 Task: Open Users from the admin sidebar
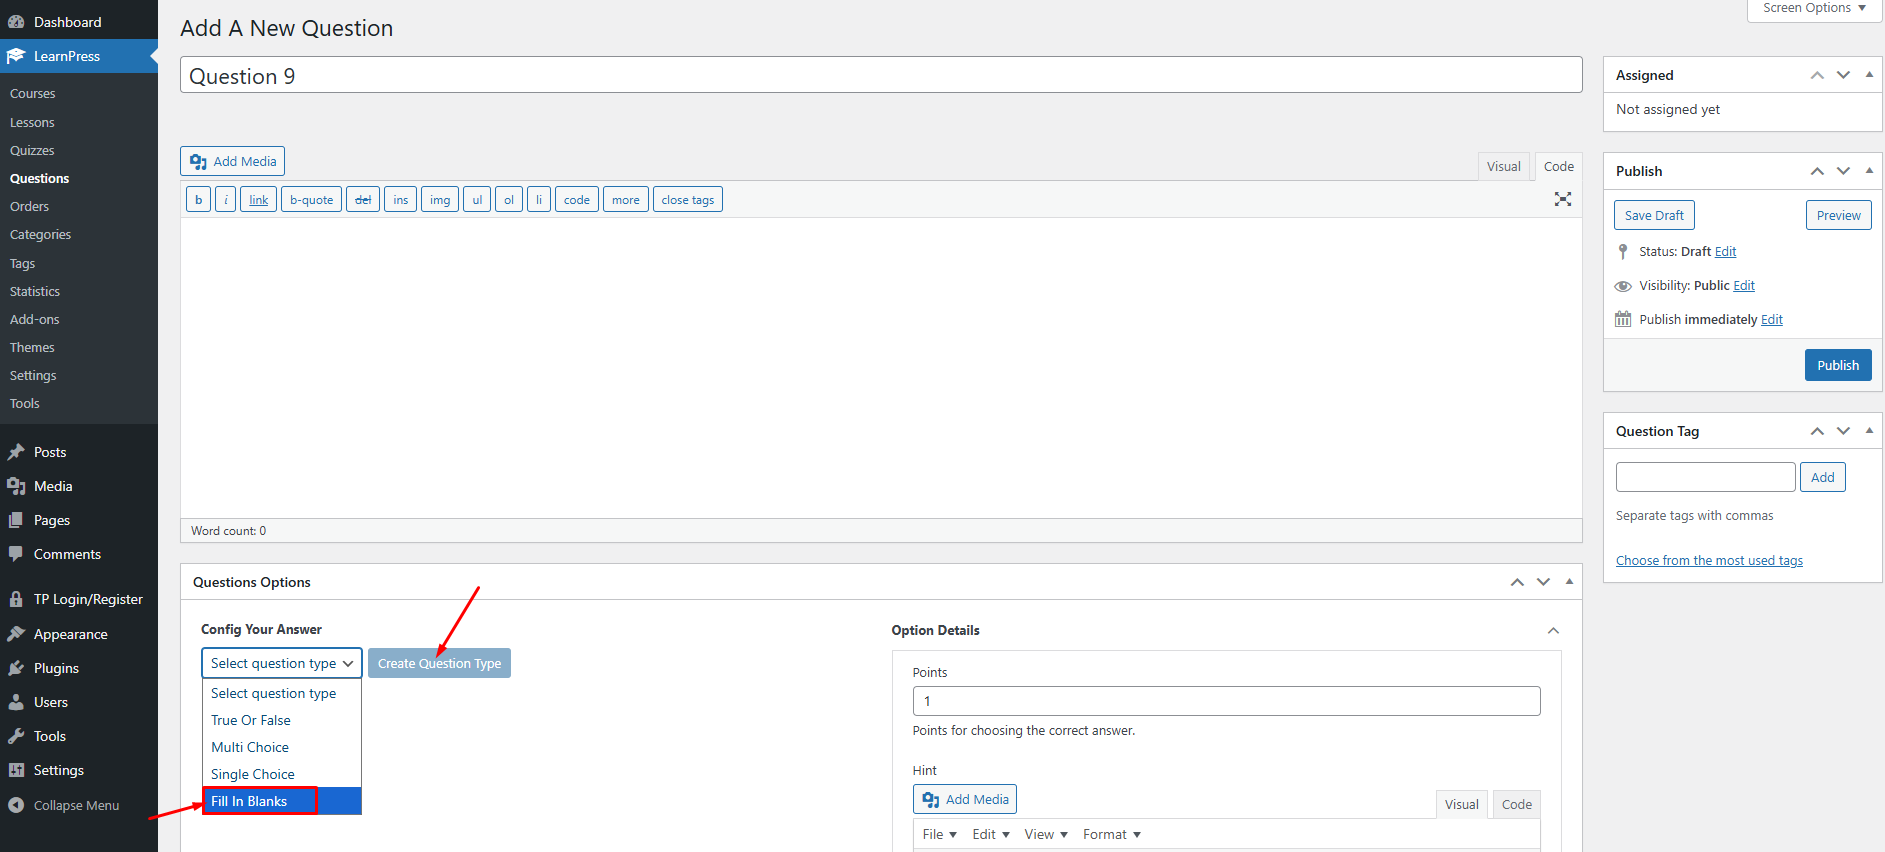coord(50,702)
